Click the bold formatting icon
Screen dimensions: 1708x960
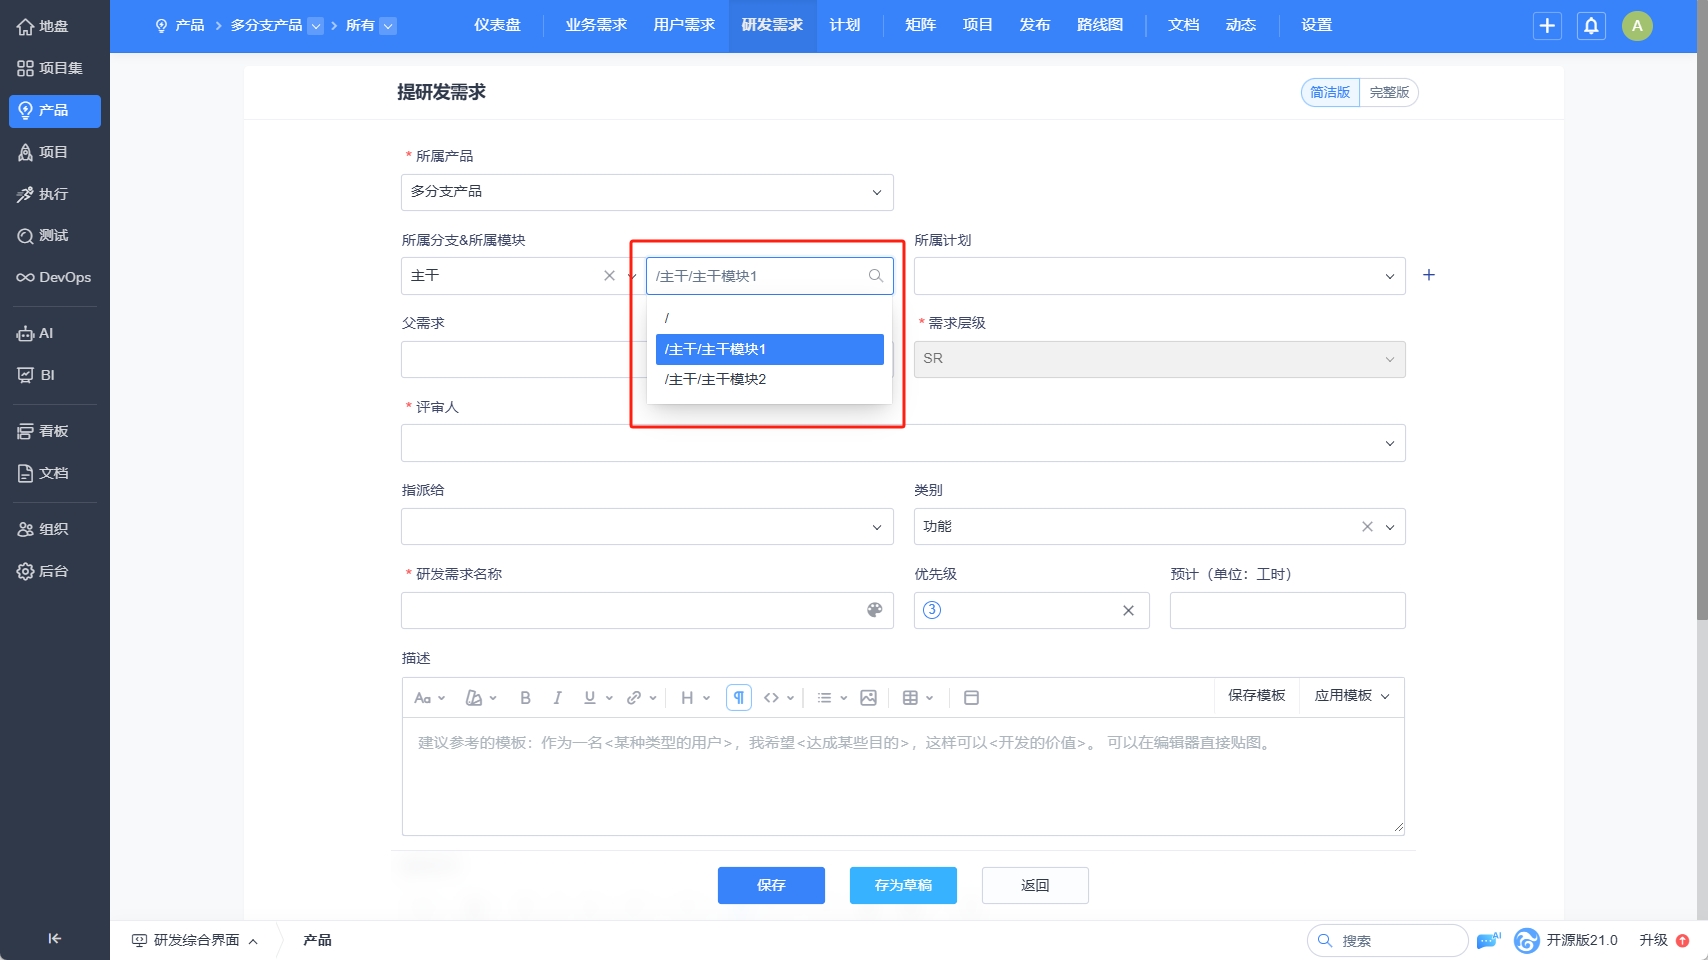click(x=525, y=698)
